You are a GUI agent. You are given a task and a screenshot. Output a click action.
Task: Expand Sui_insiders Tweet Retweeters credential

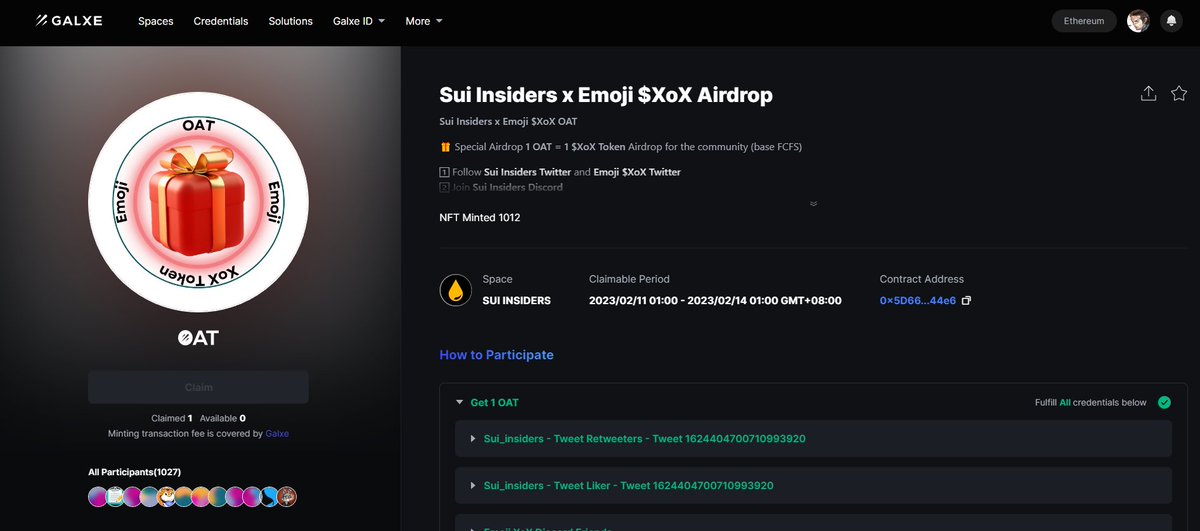[812, 438]
